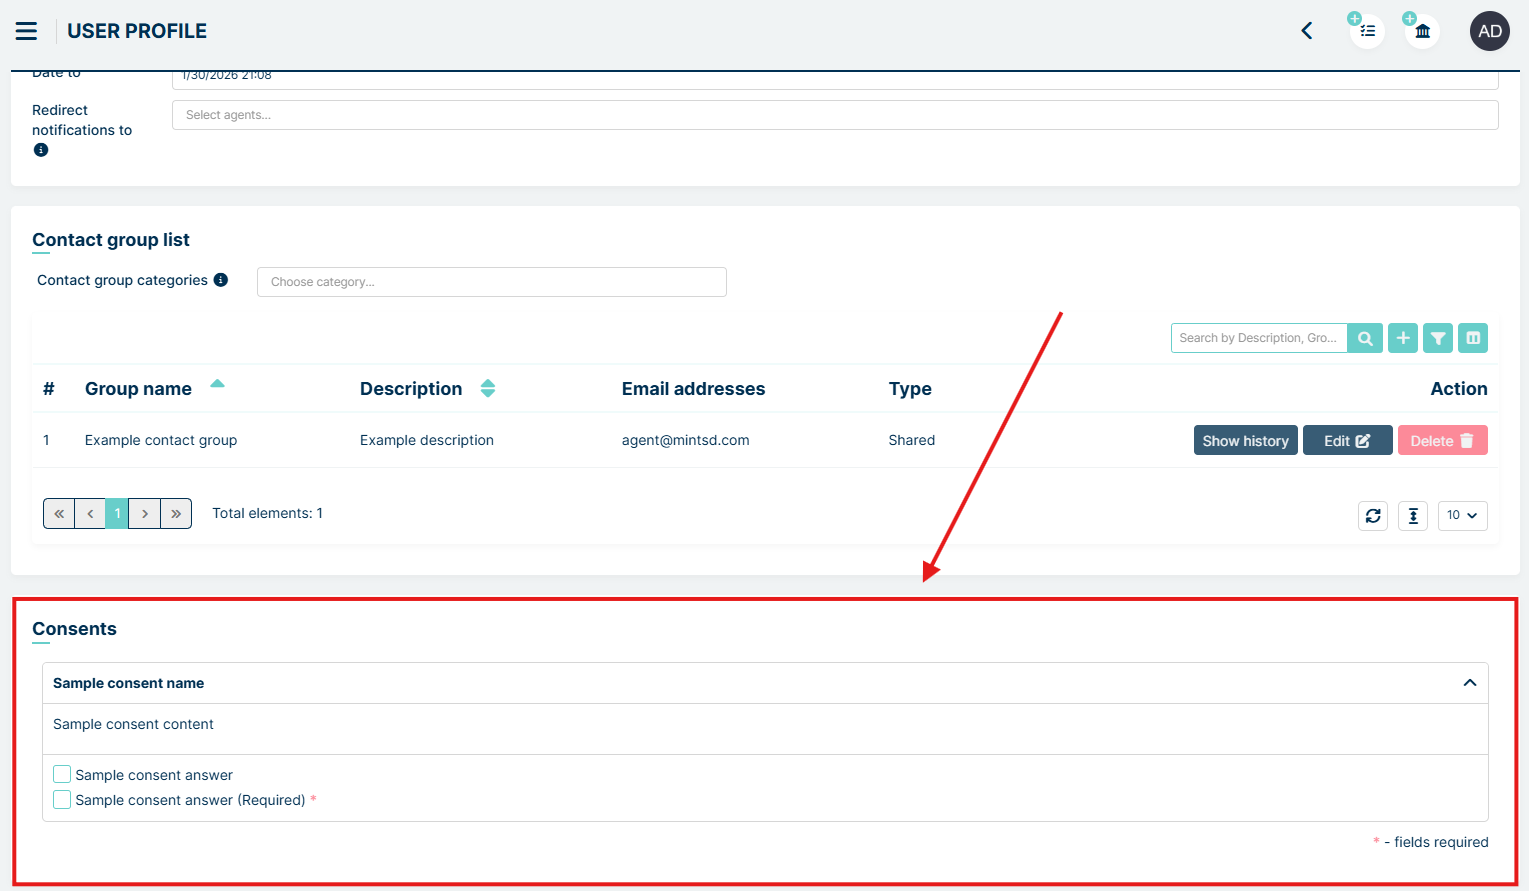Open the Choose category dropdown

click(491, 282)
